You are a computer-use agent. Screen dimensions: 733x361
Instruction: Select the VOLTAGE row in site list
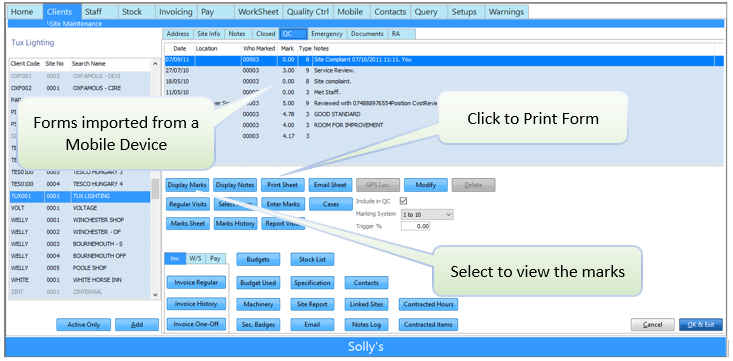(x=80, y=208)
